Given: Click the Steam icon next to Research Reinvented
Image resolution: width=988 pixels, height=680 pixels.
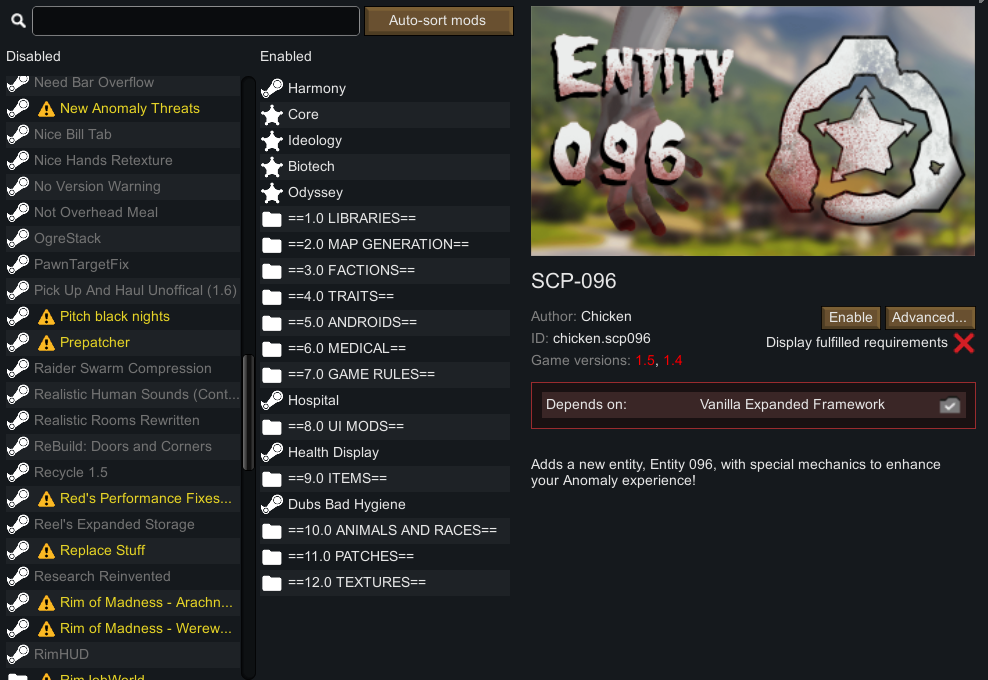Looking at the screenshot, I should pos(18,576).
